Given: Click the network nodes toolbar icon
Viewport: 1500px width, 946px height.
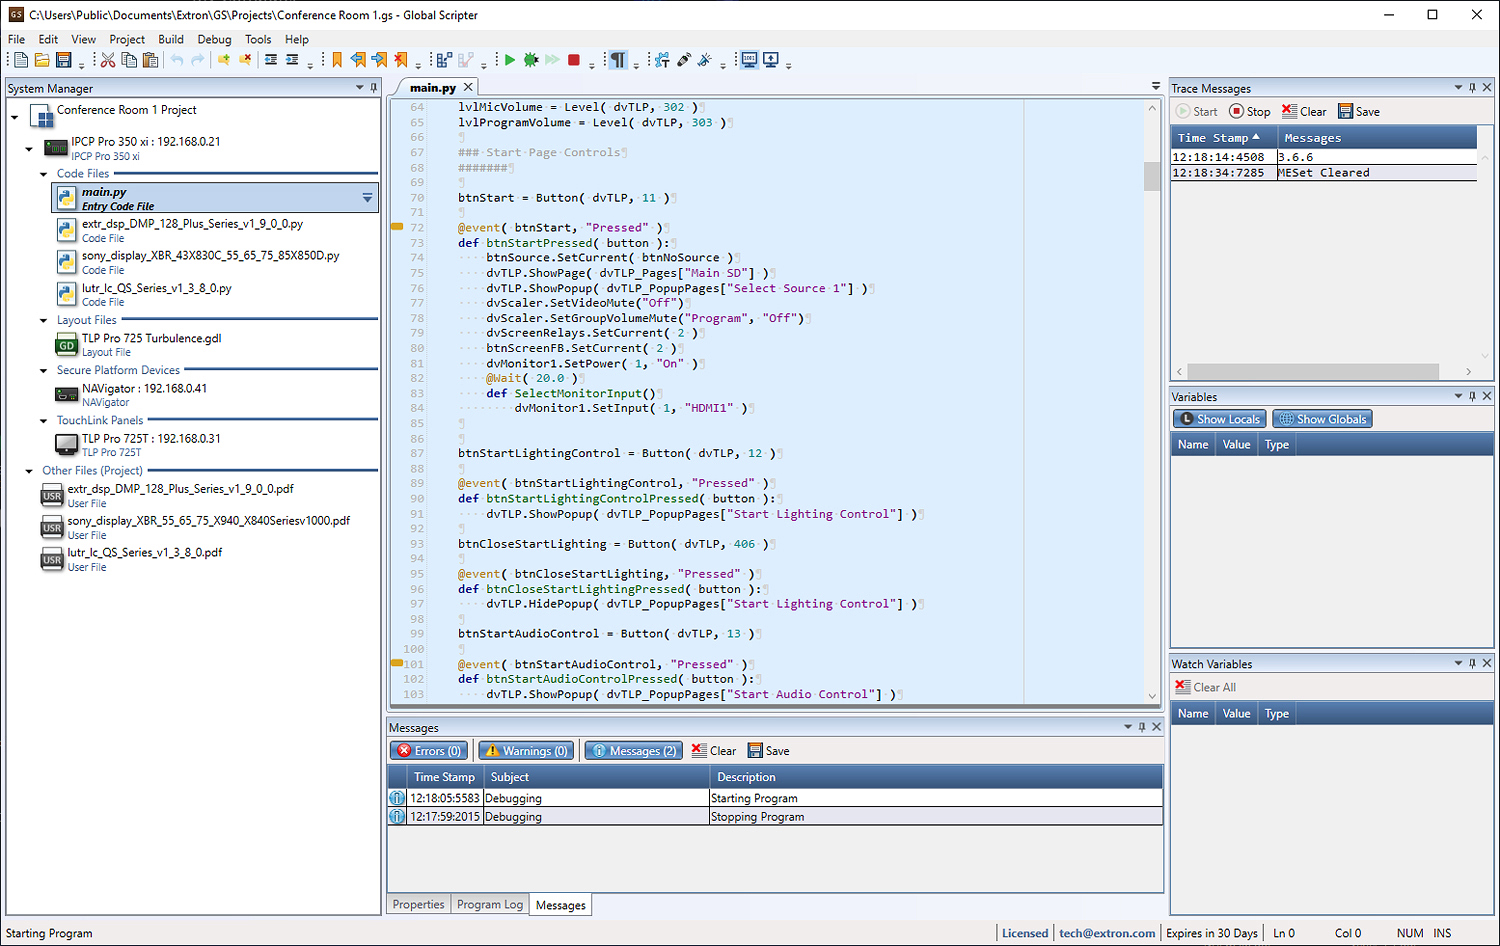Looking at the screenshot, I should click(662, 60).
